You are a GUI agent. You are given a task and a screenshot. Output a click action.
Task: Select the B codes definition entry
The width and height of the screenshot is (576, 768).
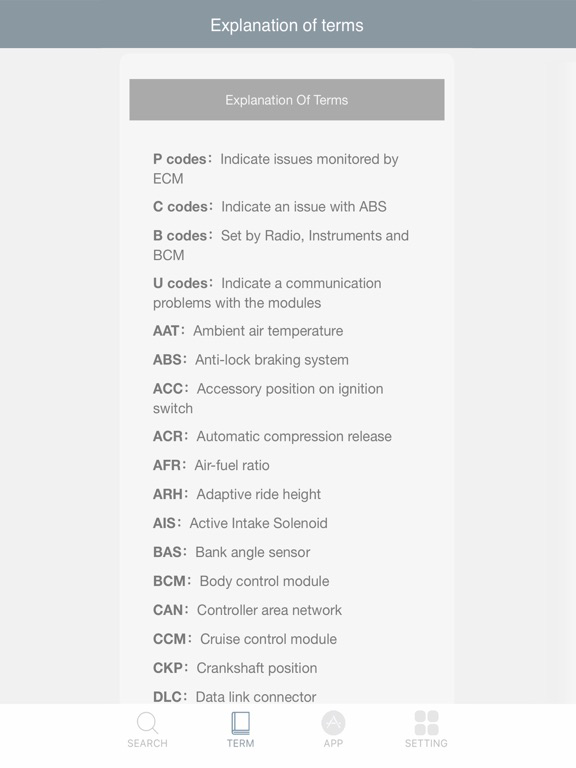(281, 245)
